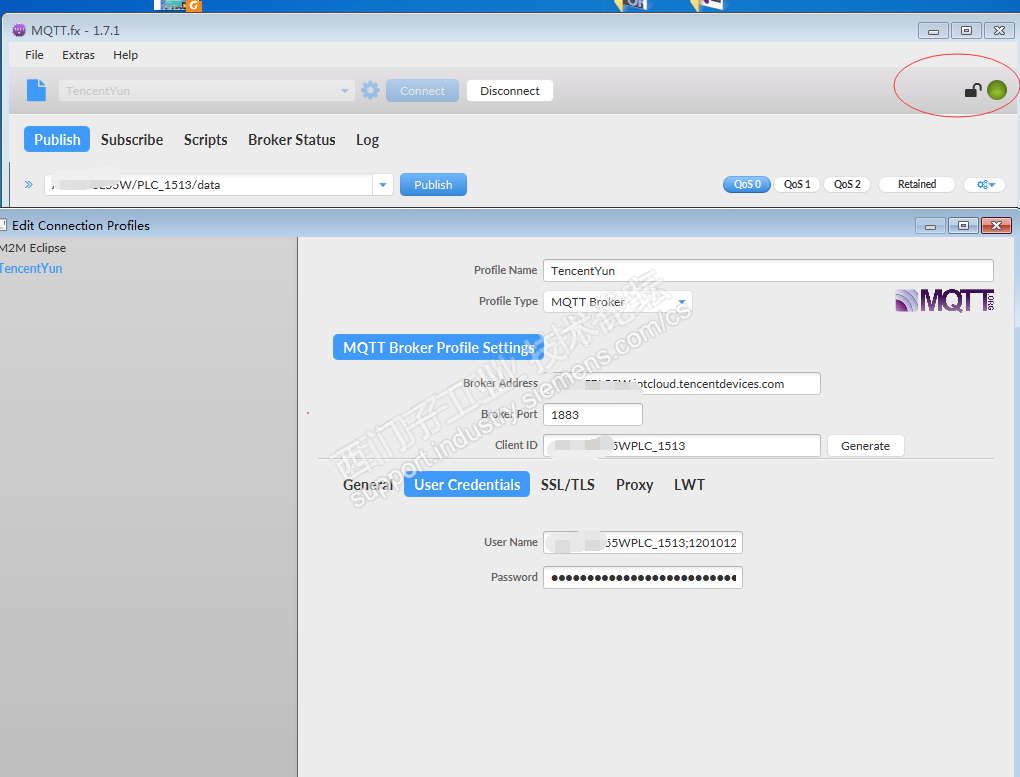Open the SSL/TLS settings tab
The width and height of the screenshot is (1020, 777).
[568, 485]
